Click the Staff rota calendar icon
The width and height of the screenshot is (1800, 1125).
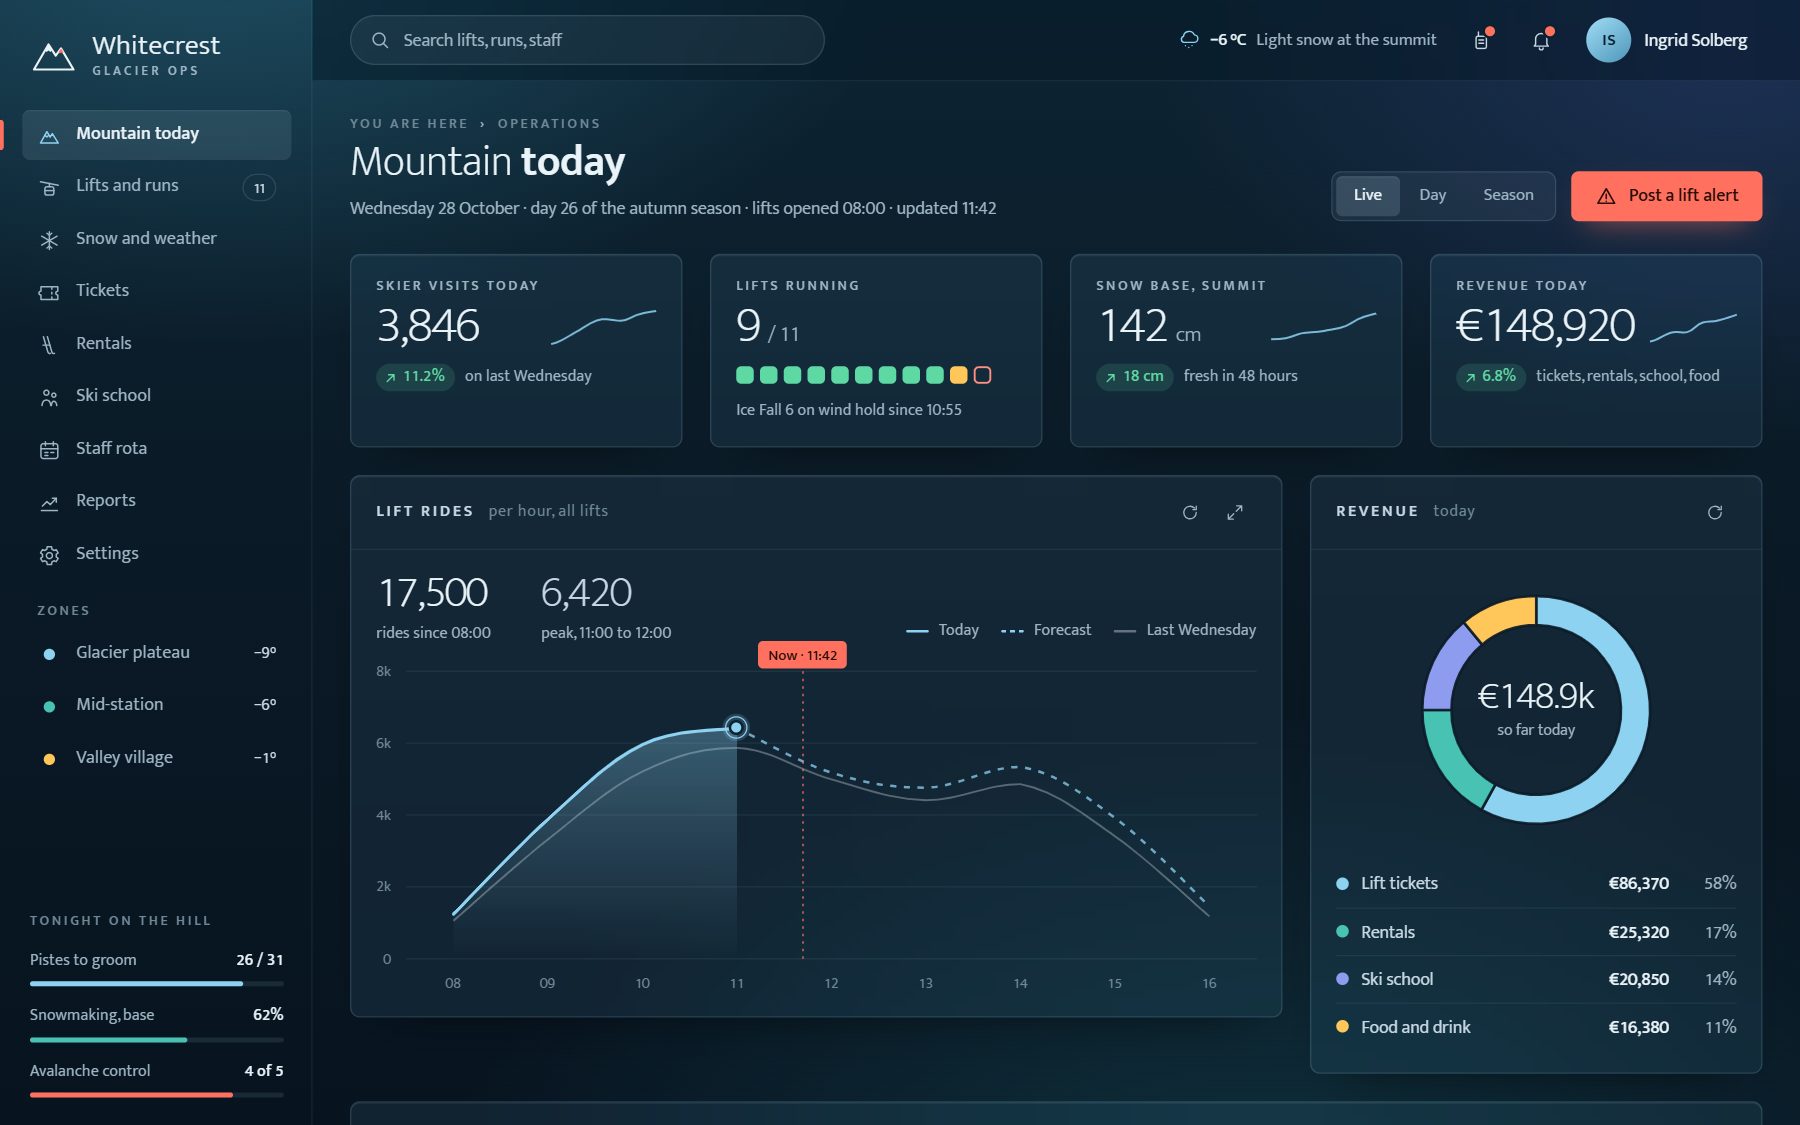coord(49,450)
